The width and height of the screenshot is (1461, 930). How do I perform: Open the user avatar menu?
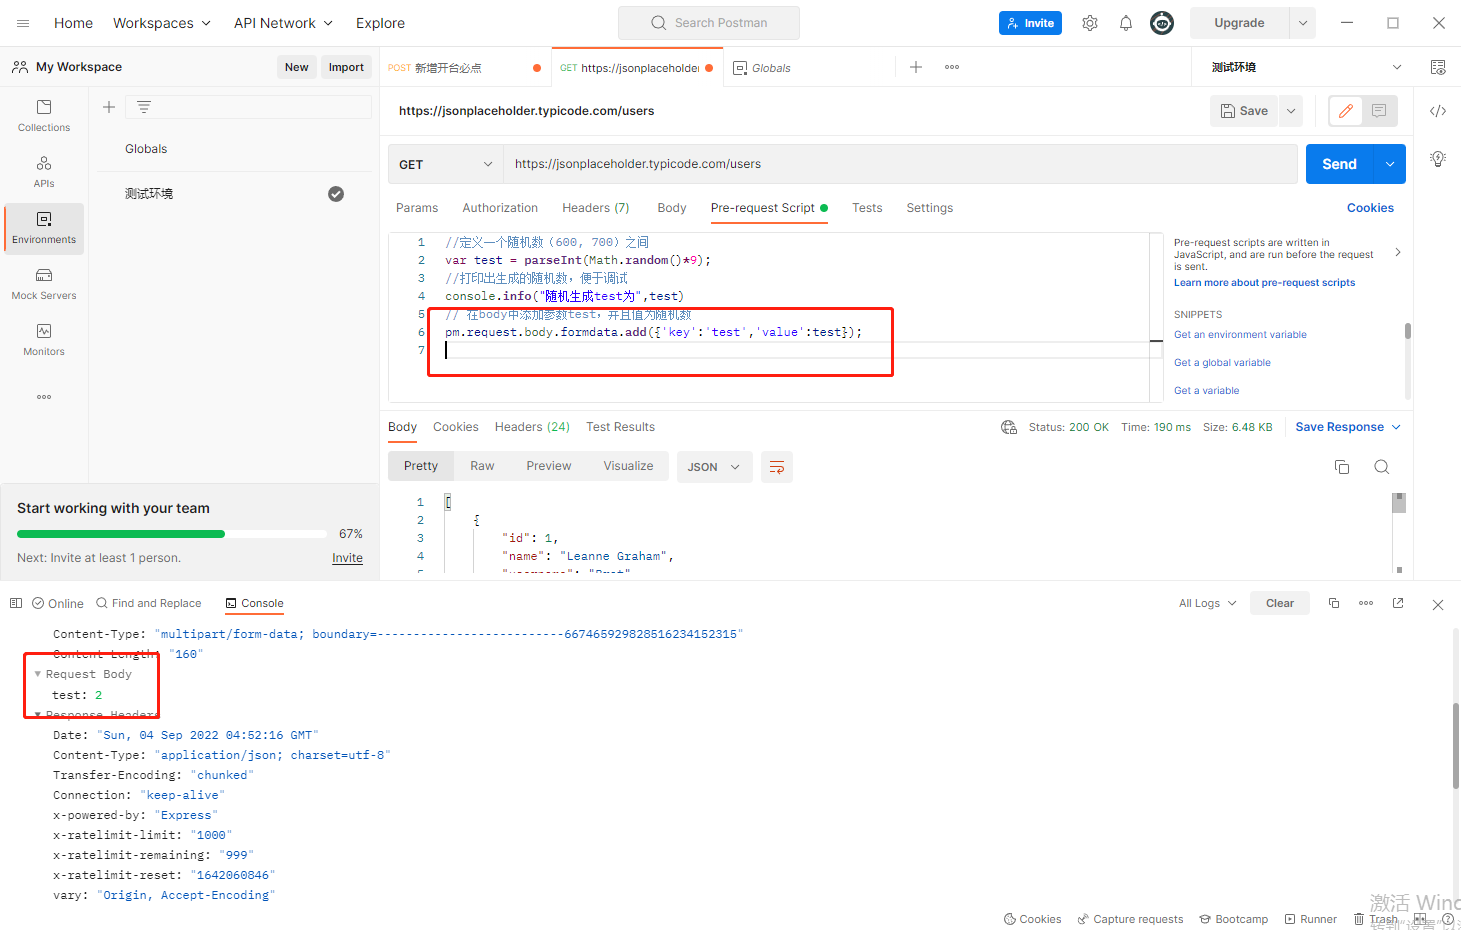[x=1162, y=23]
